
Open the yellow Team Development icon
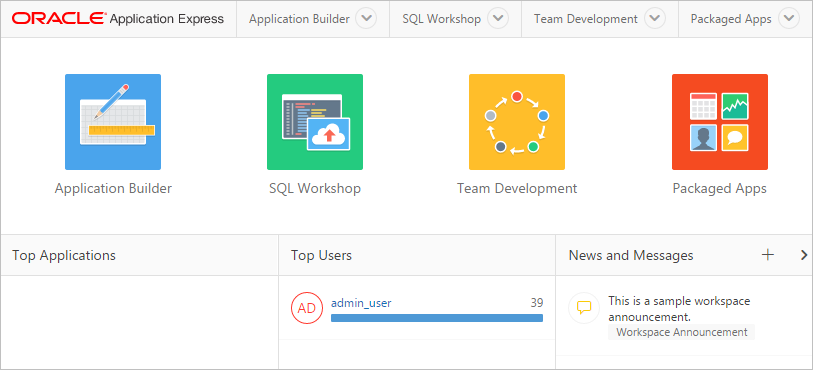[517, 122]
